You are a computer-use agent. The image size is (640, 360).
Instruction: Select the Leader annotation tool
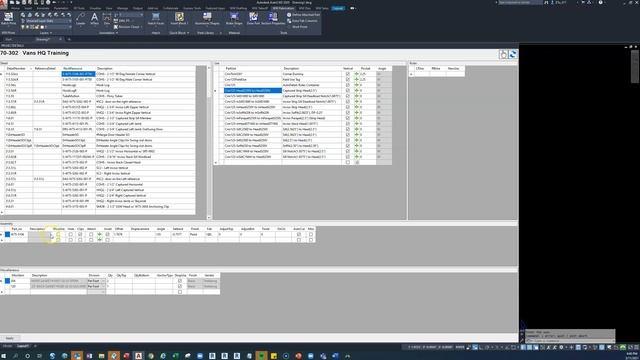pyautogui.click(x=81, y=19)
